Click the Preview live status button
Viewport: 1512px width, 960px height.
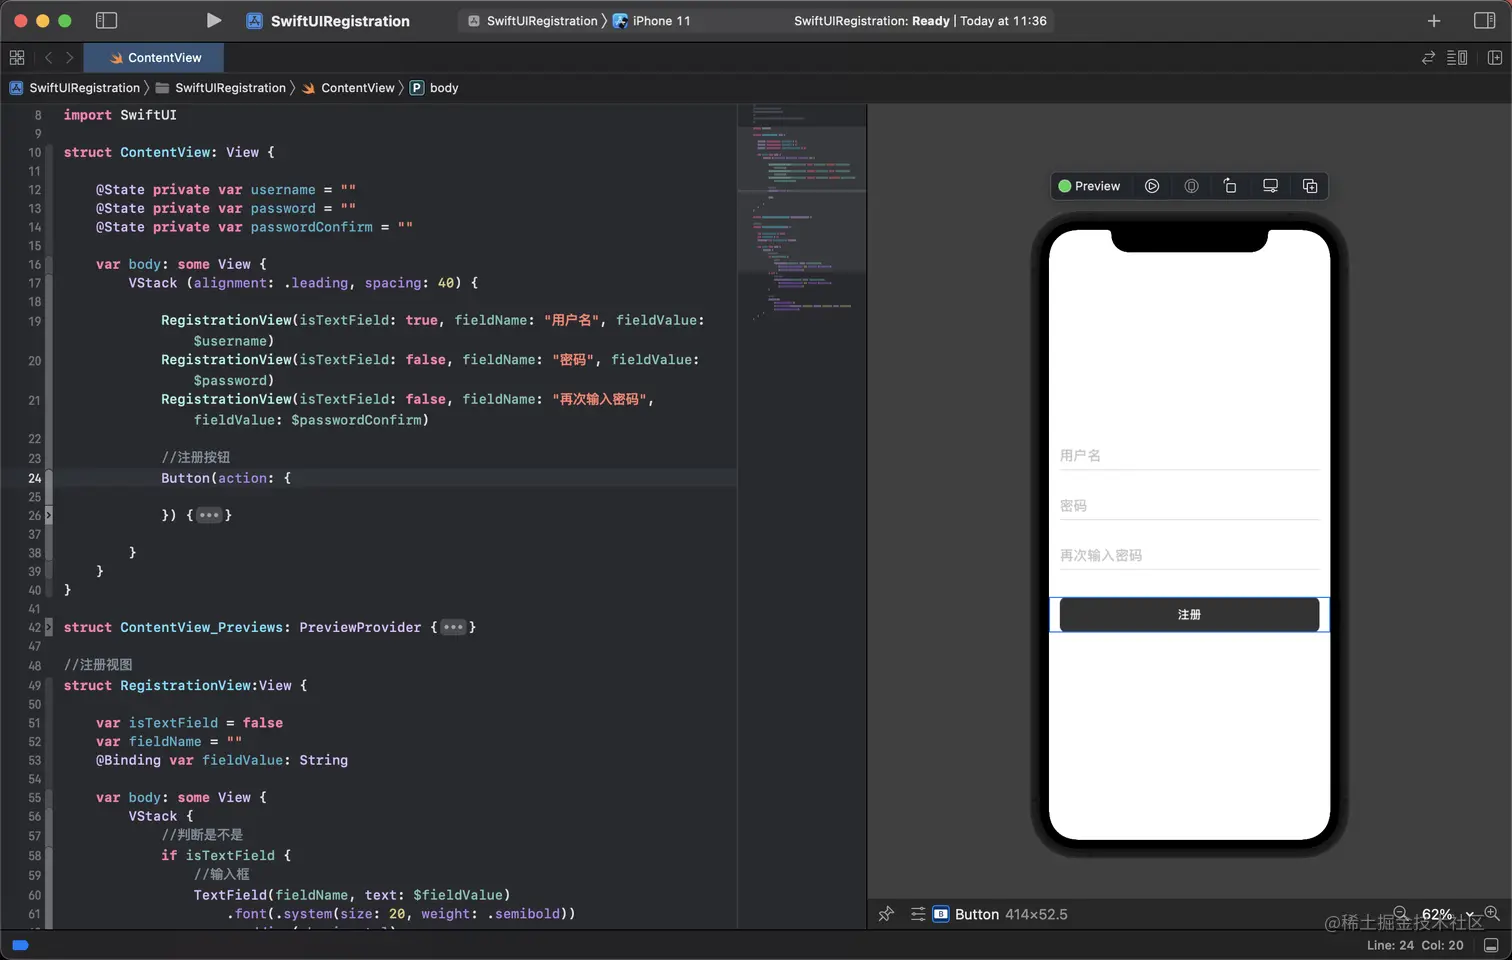pos(1089,186)
